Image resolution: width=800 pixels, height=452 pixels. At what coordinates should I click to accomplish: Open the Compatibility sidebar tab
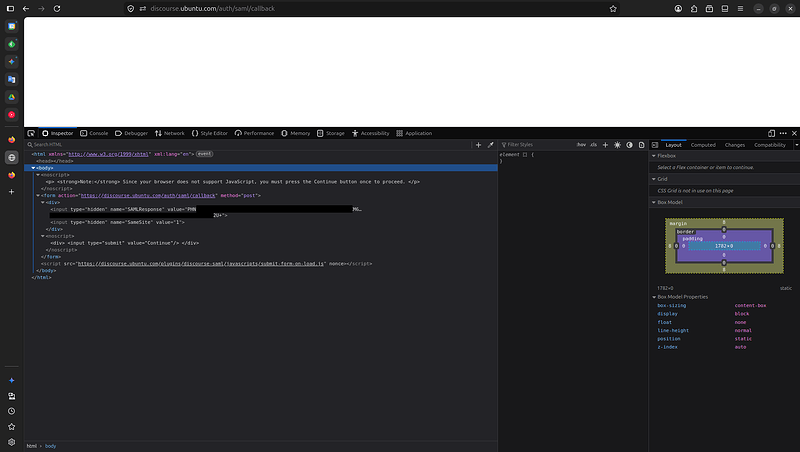(x=770, y=145)
